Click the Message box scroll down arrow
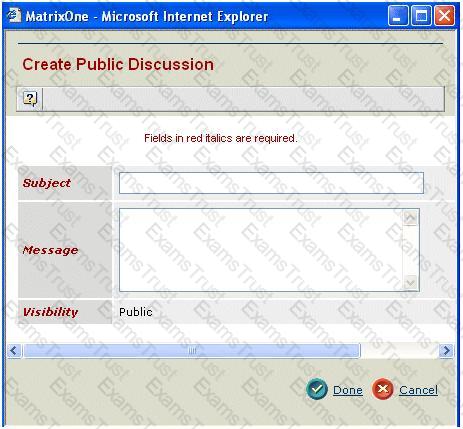 (x=410, y=283)
